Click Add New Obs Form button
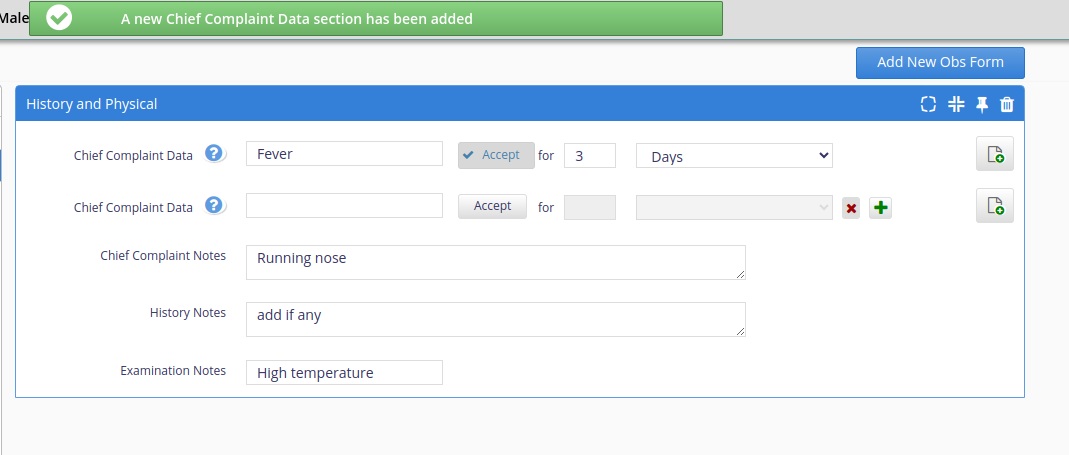 point(940,63)
